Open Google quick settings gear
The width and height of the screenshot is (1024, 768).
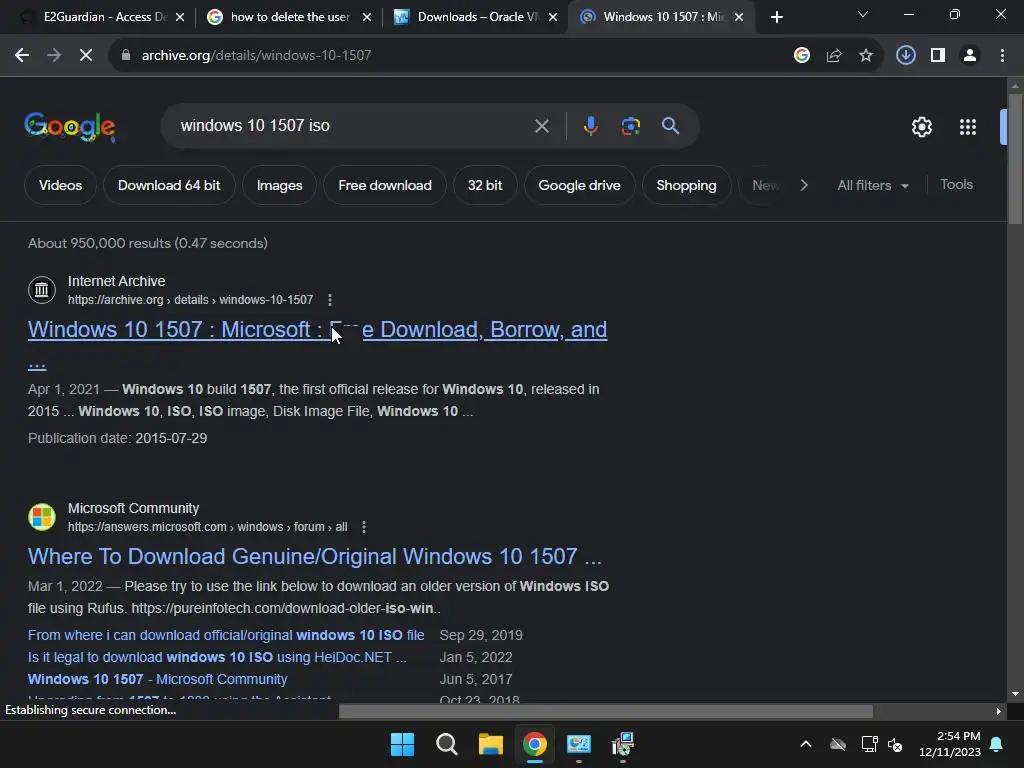coord(922,127)
